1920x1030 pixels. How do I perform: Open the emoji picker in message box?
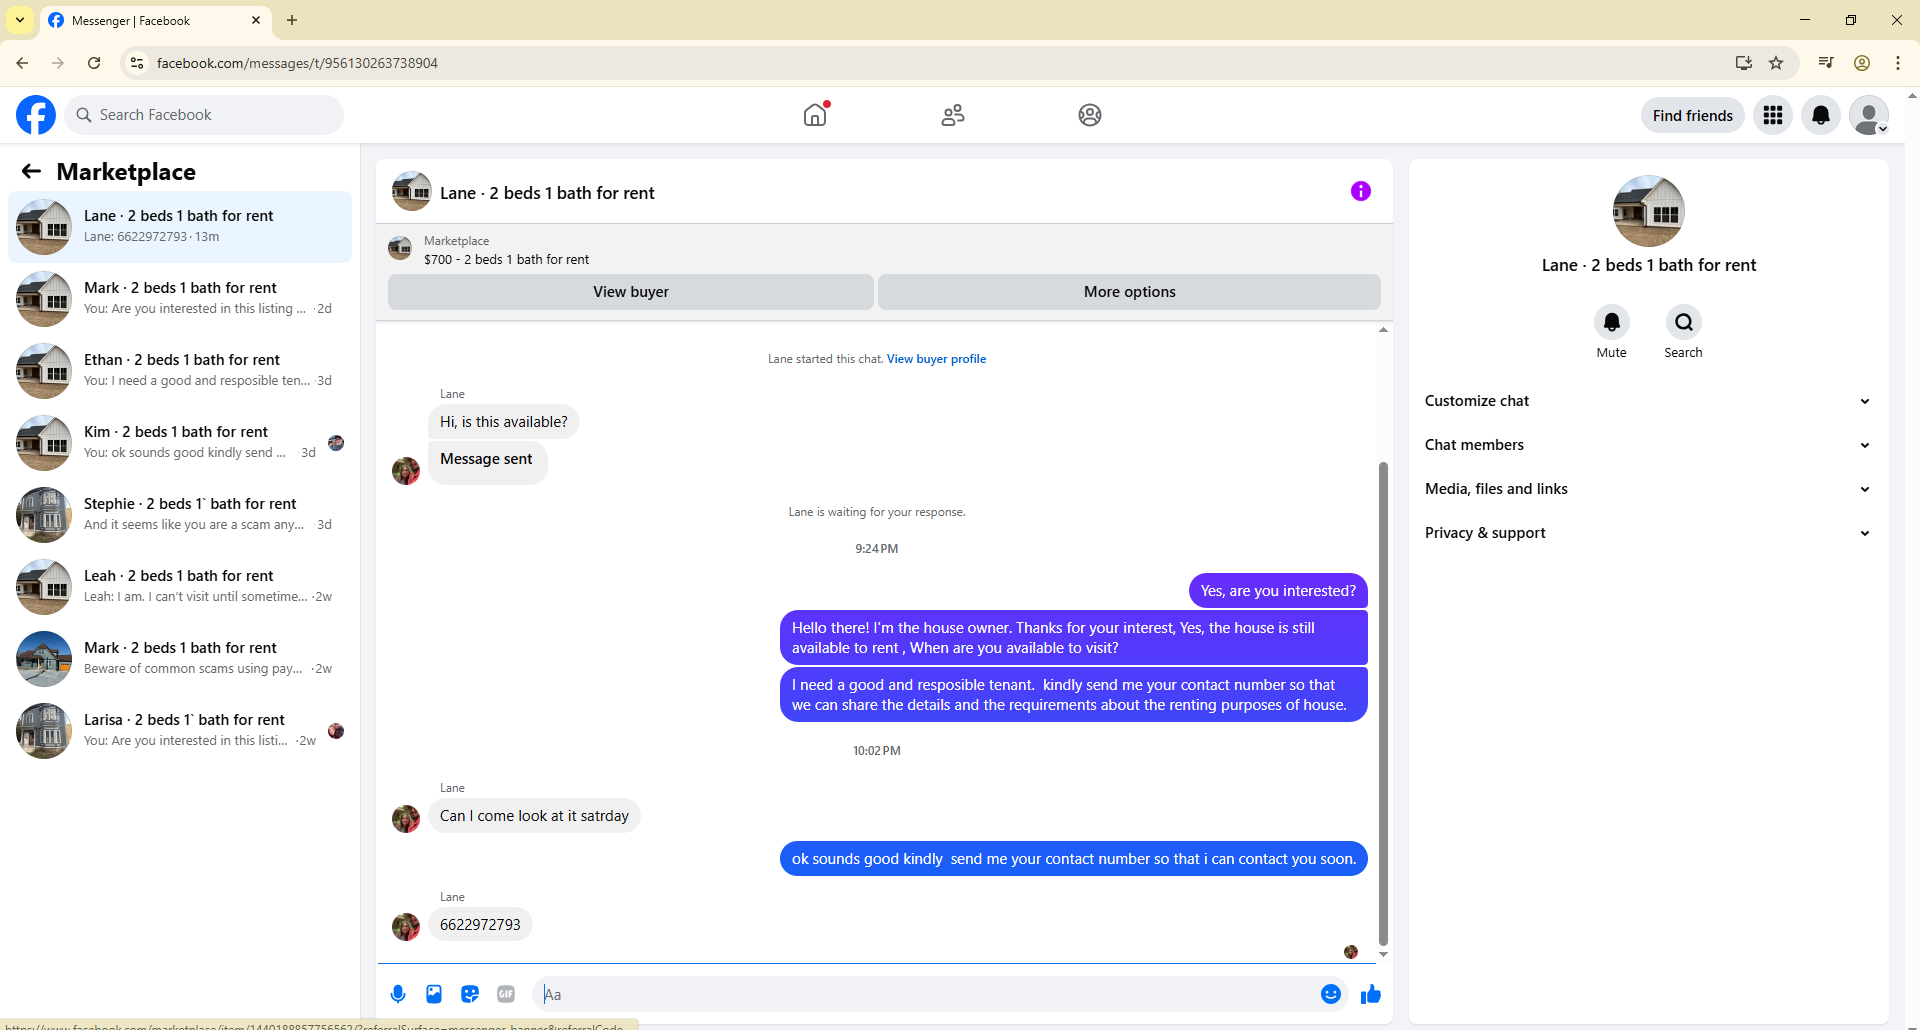(x=1331, y=994)
